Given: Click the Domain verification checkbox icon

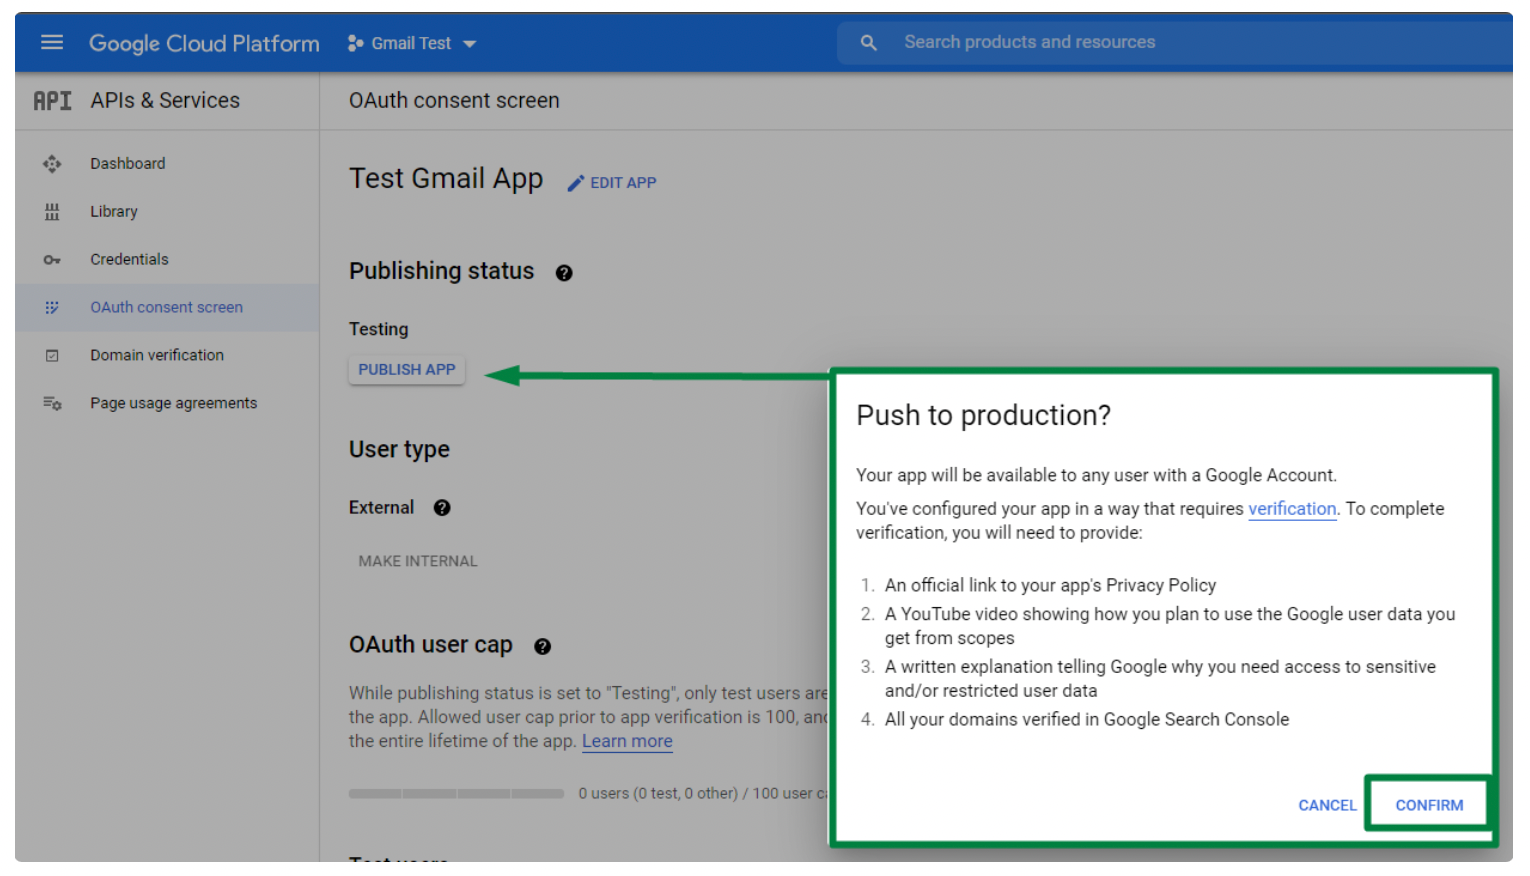Looking at the screenshot, I should [x=52, y=355].
